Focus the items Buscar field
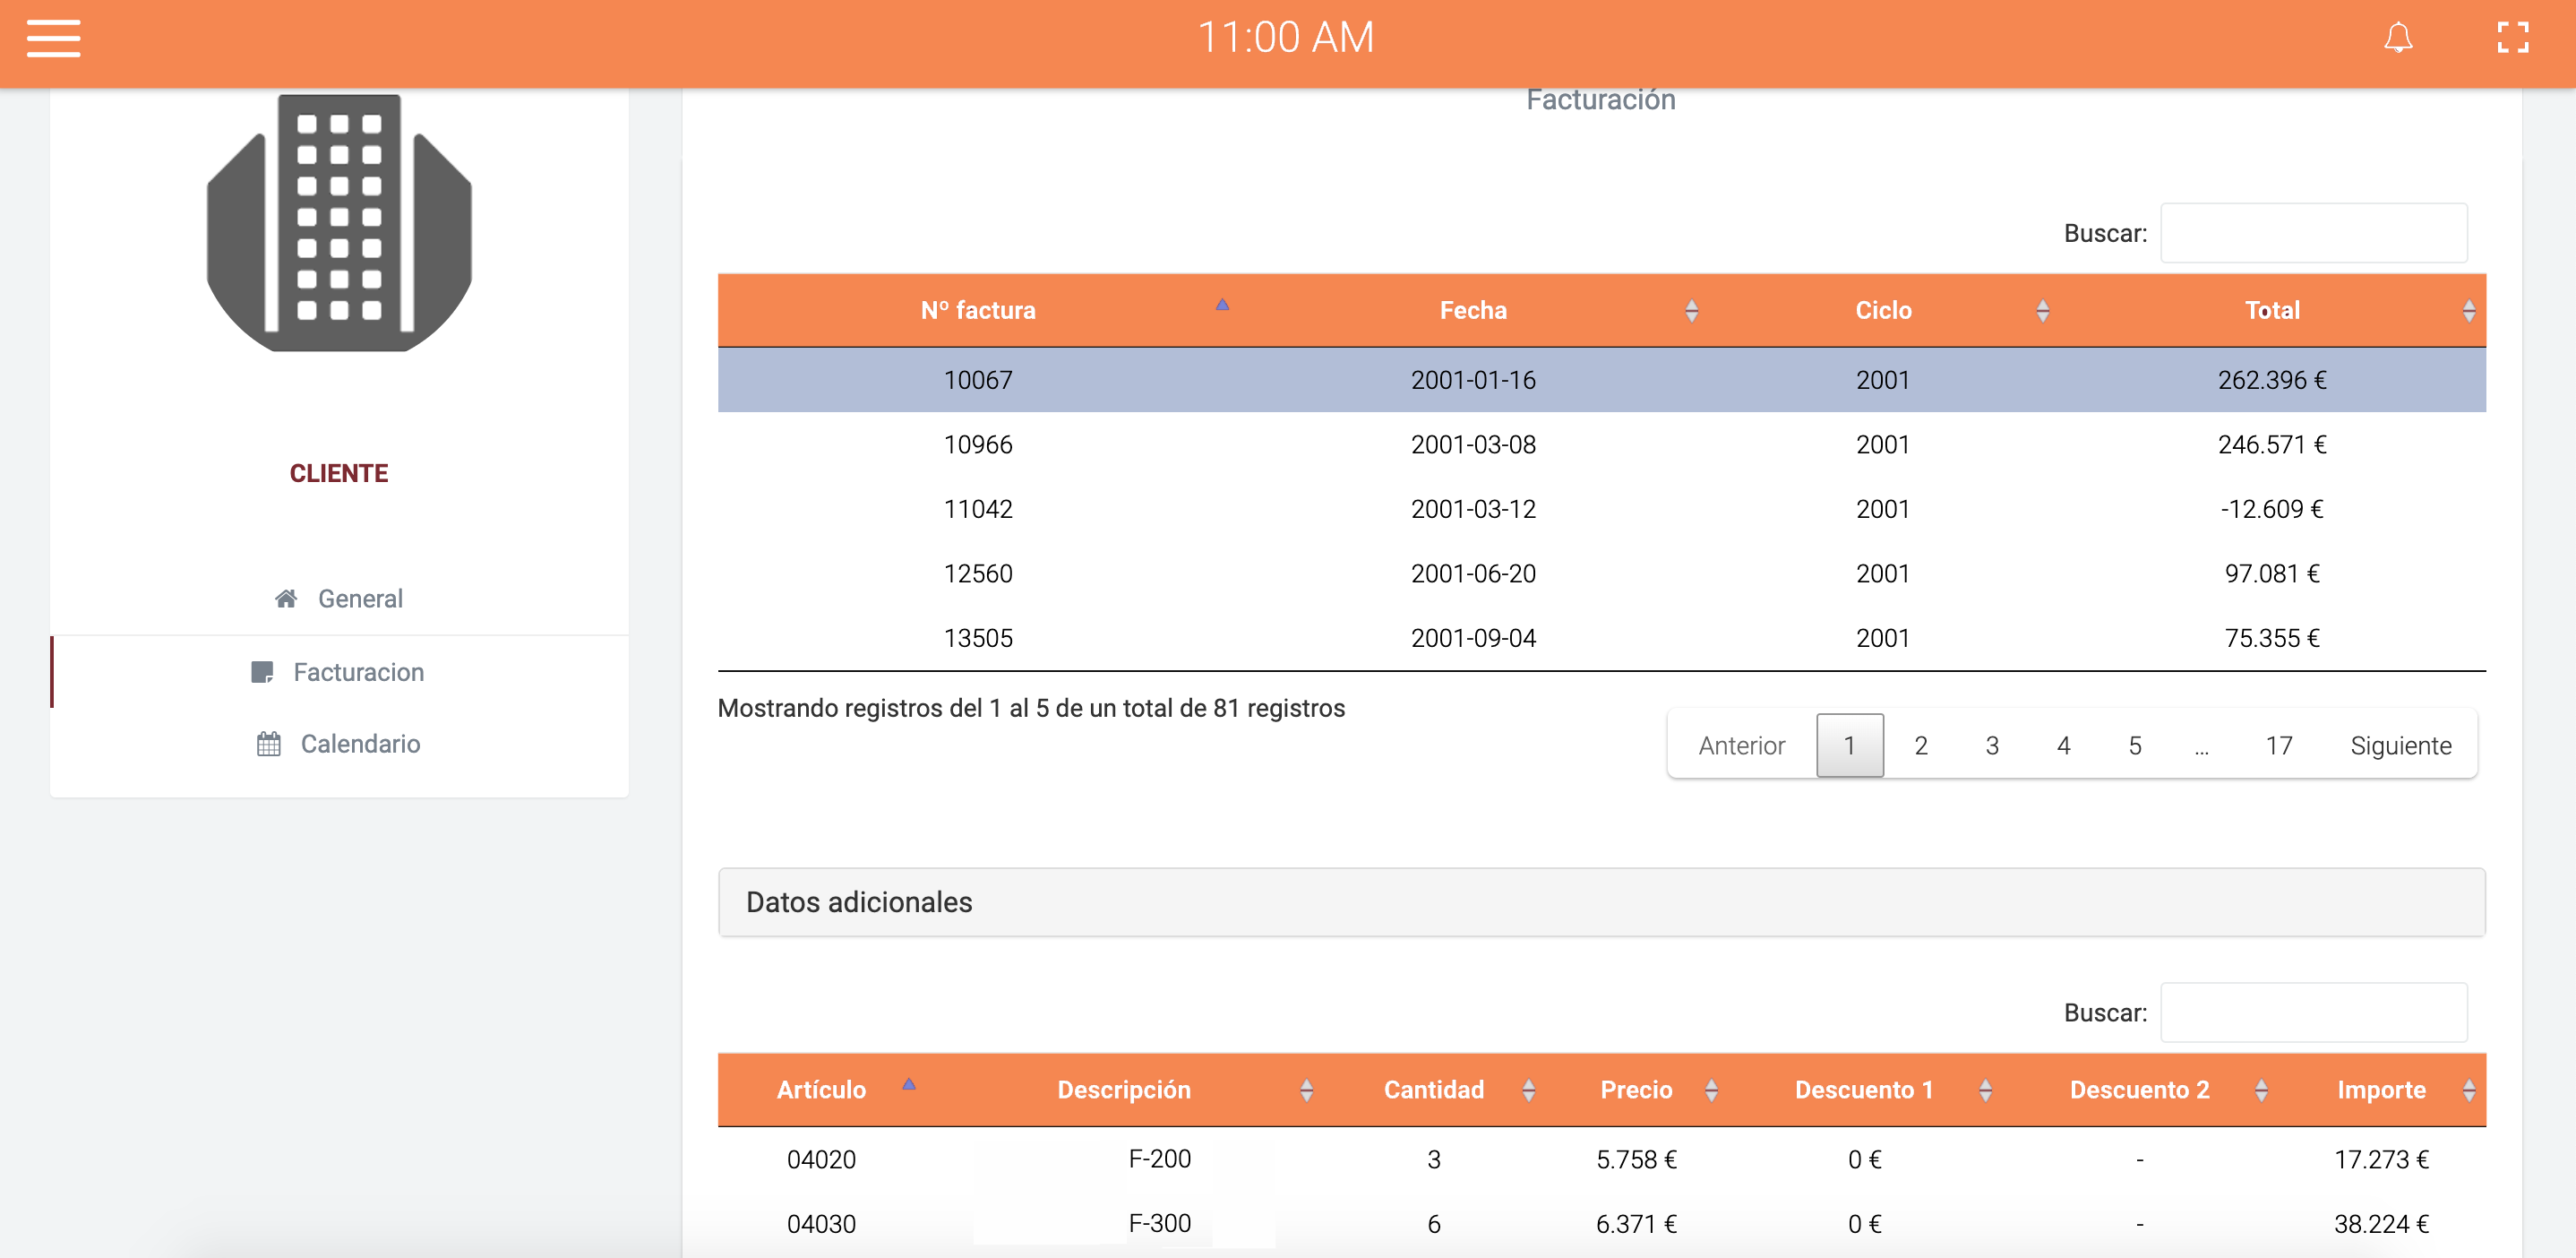Image resolution: width=2576 pixels, height=1258 pixels. tap(2312, 1012)
